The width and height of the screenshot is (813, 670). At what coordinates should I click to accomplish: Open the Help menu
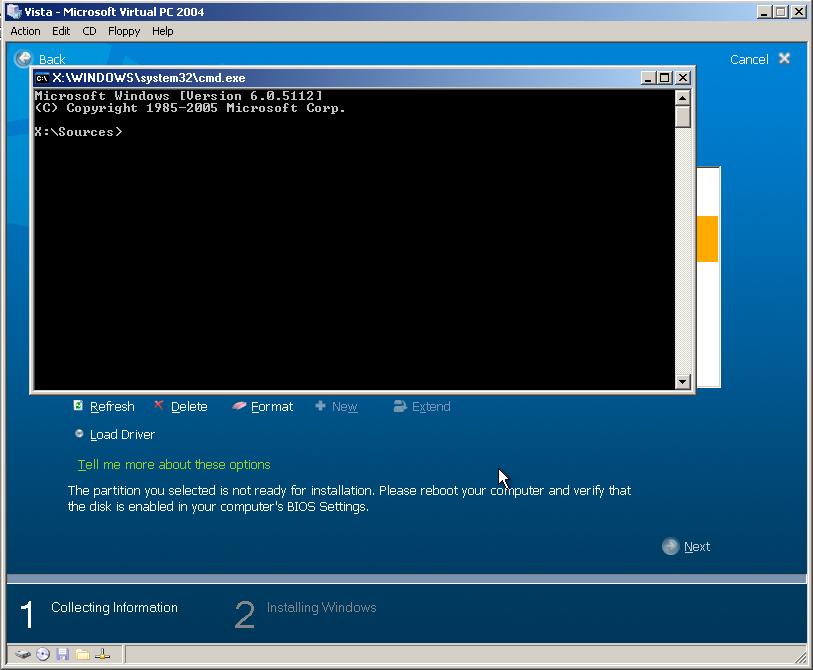(x=162, y=31)
